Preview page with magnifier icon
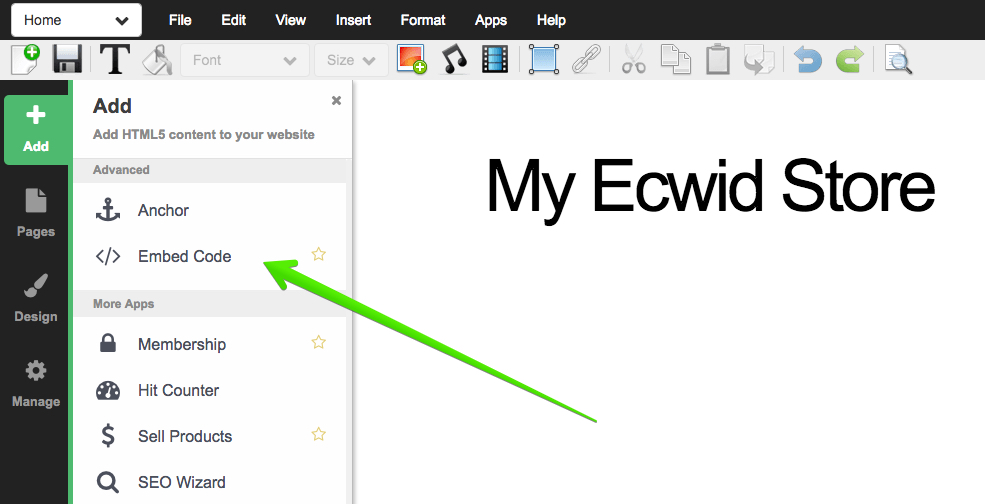This screenshot has width=985, height=504. (898, 60)
